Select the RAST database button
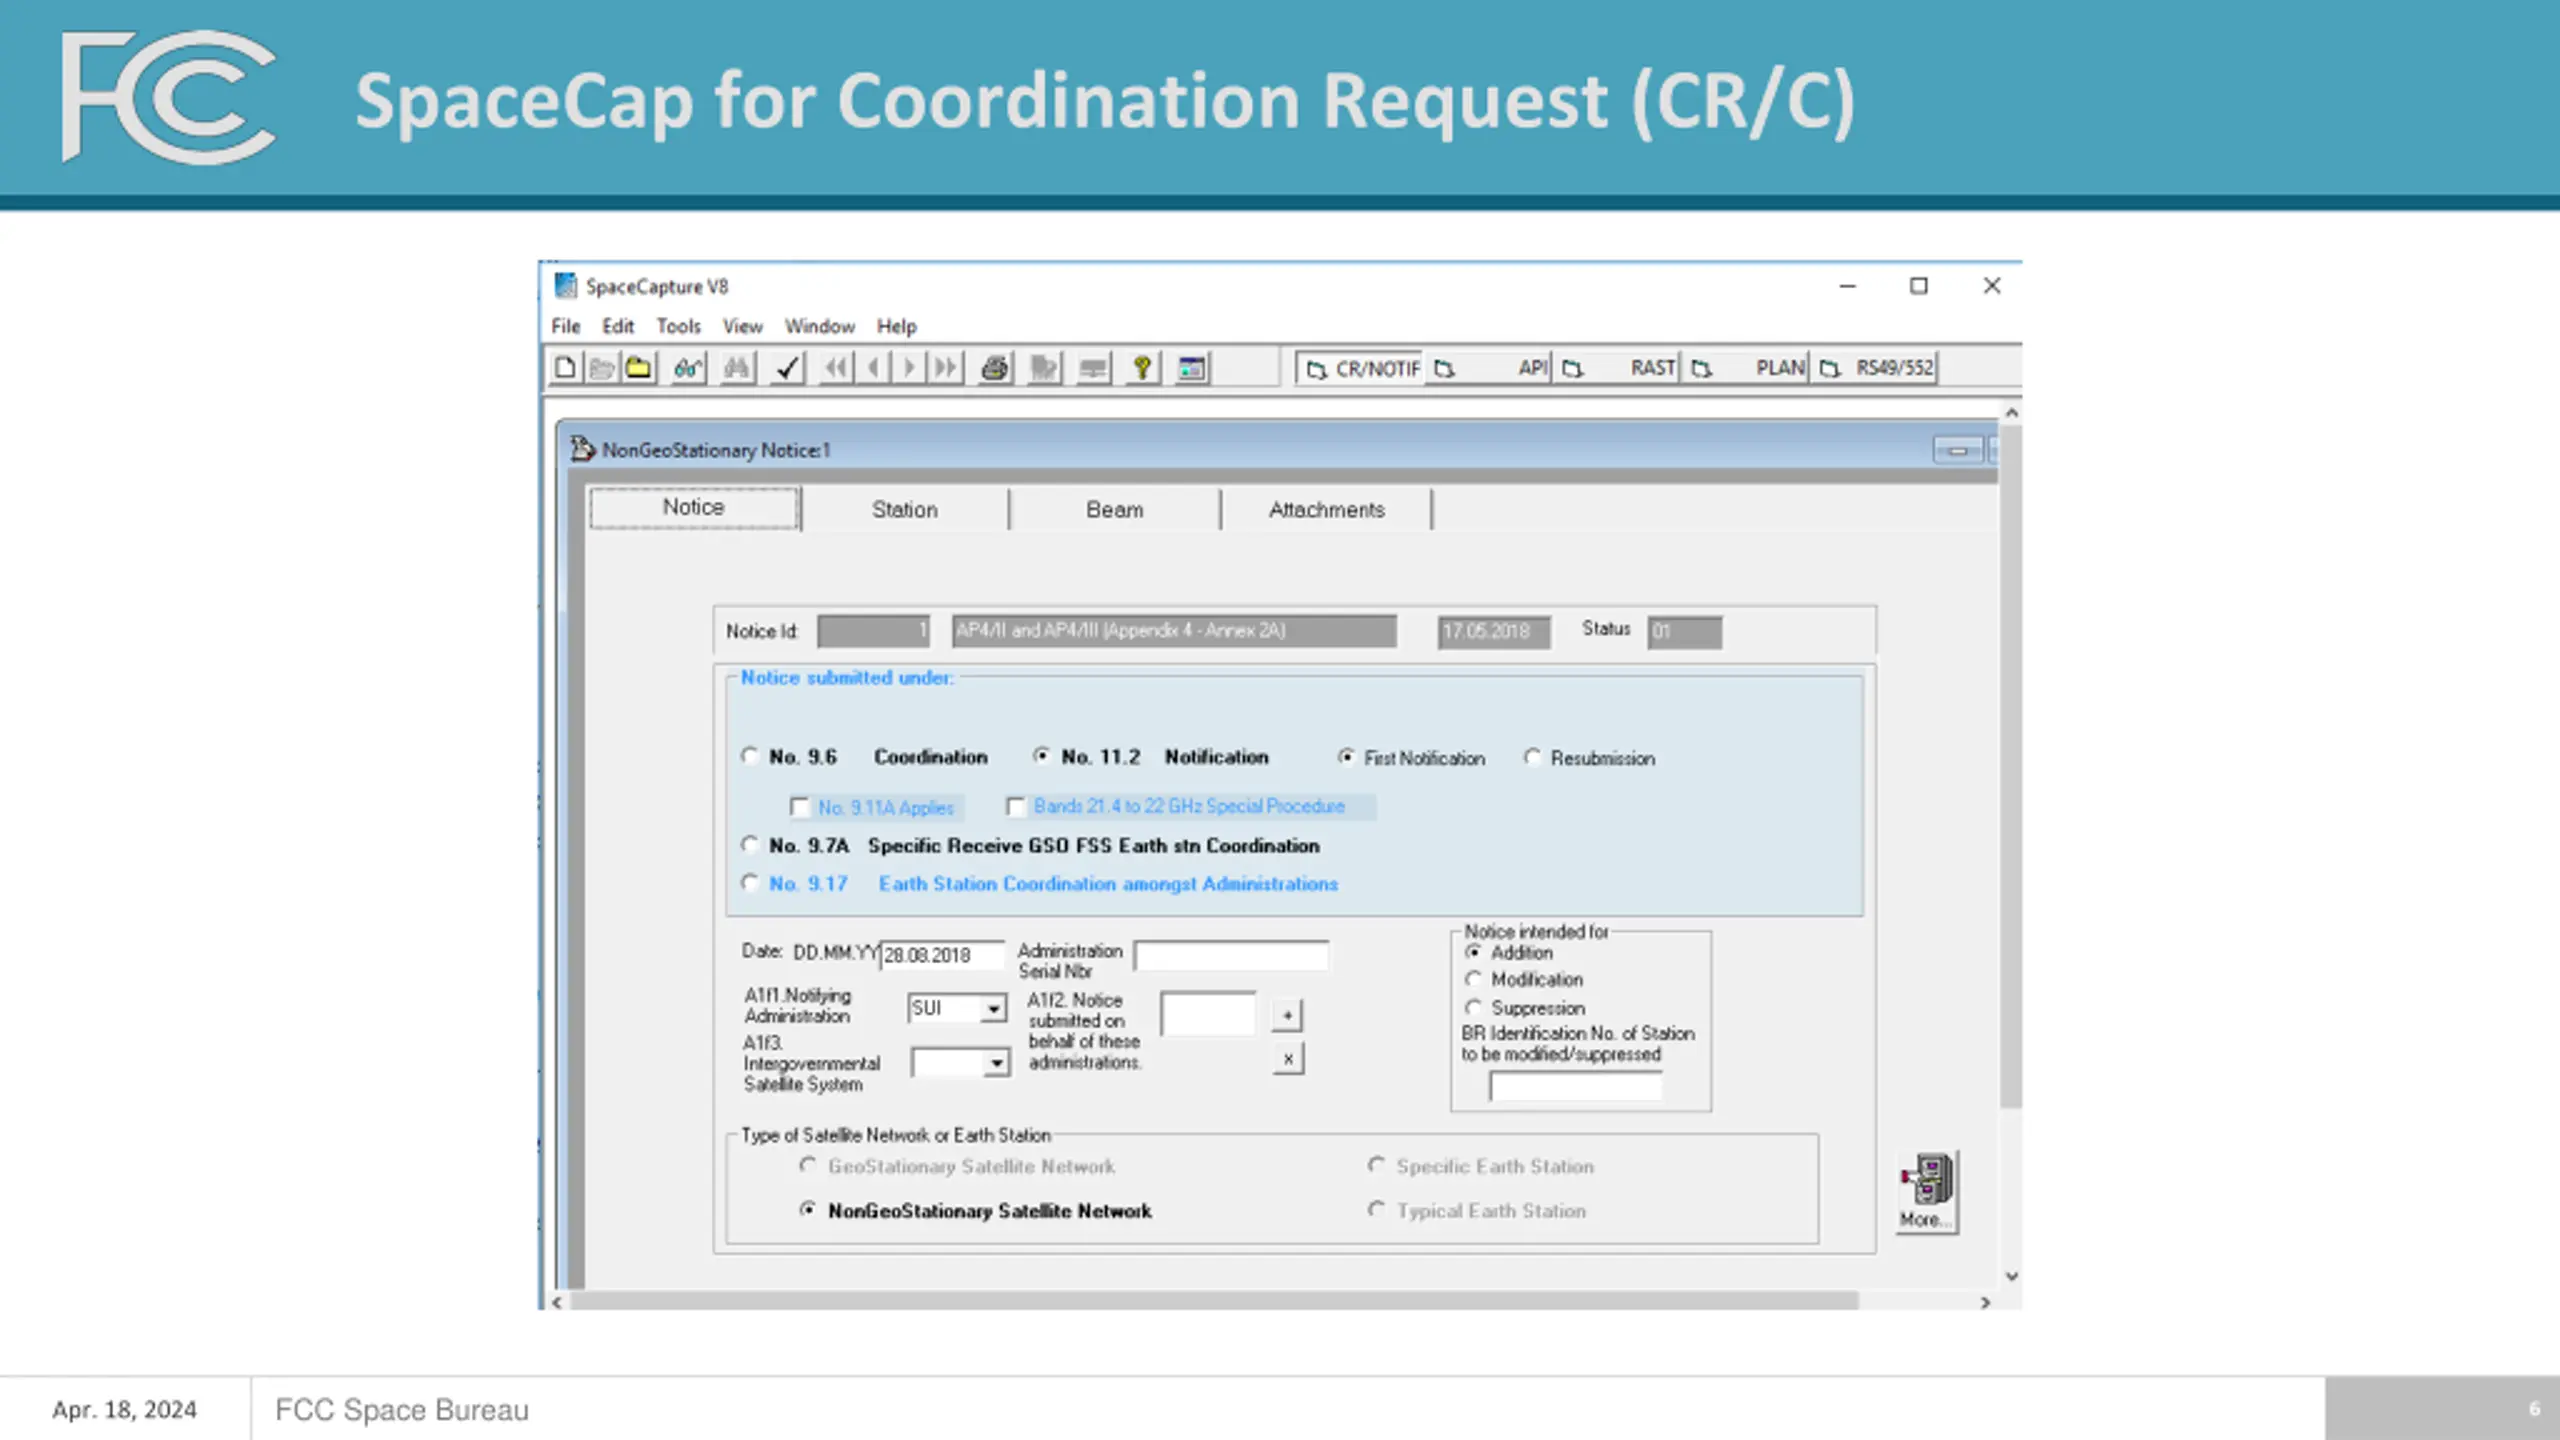Screen dimensions: 2560x1440 (x=1617, y=368)
